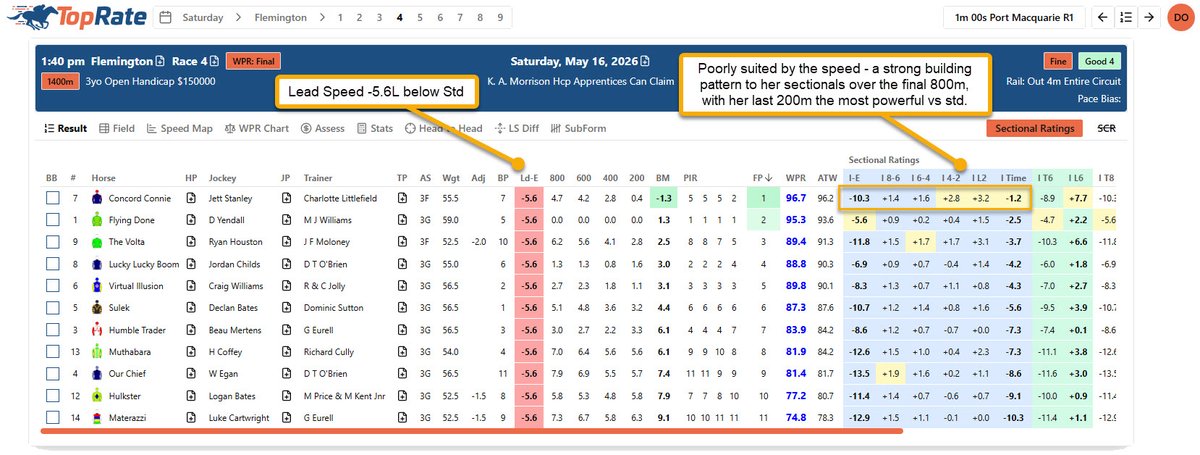Tick black book checkbox for The Volta
The image size is (1200, 455).
(x=52, y=241)
